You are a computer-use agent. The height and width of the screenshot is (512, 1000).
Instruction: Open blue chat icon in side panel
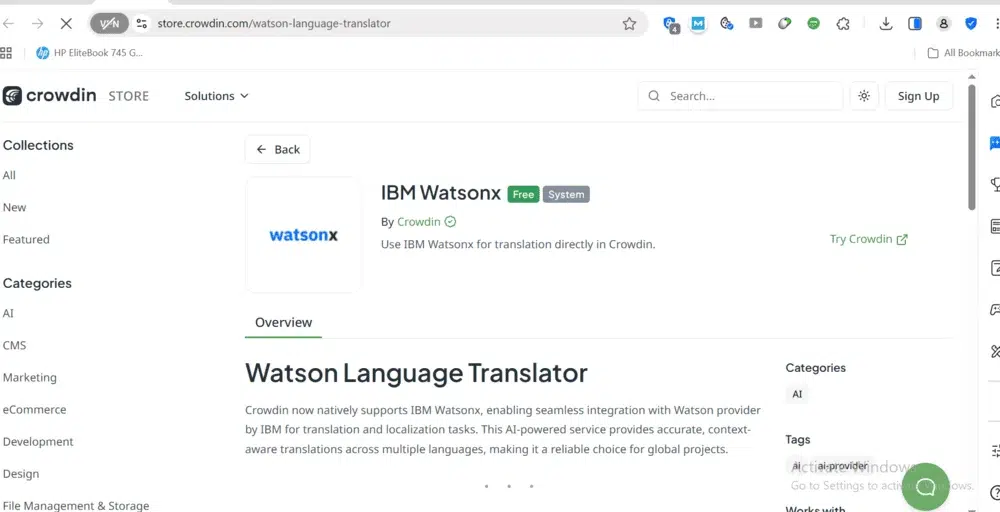pyautogui.click(x=994, y=143)
